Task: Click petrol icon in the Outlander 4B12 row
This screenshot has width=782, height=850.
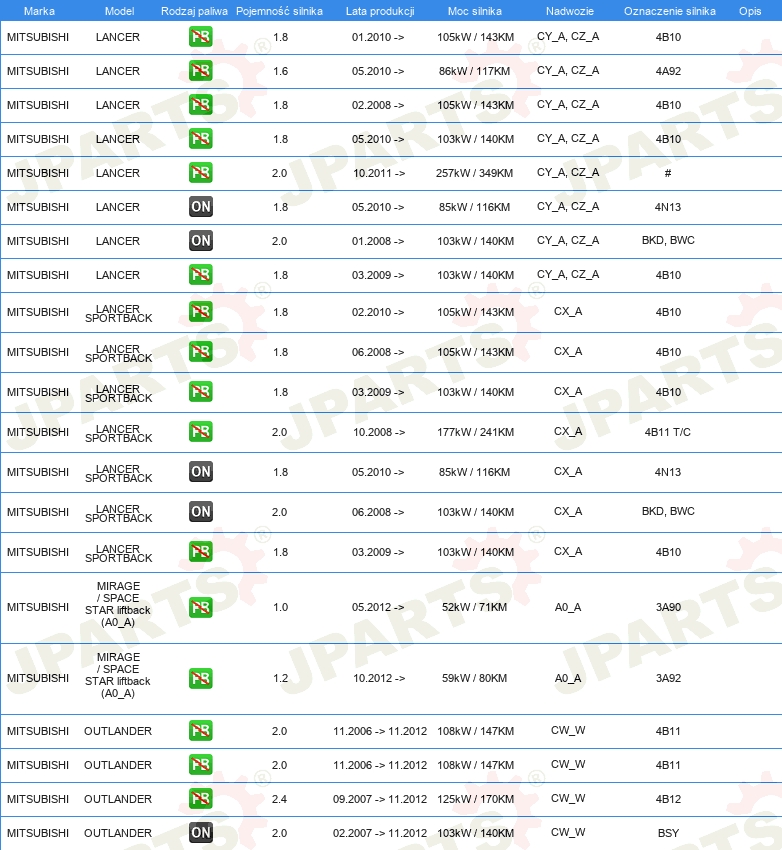Action: coord(201,799)
